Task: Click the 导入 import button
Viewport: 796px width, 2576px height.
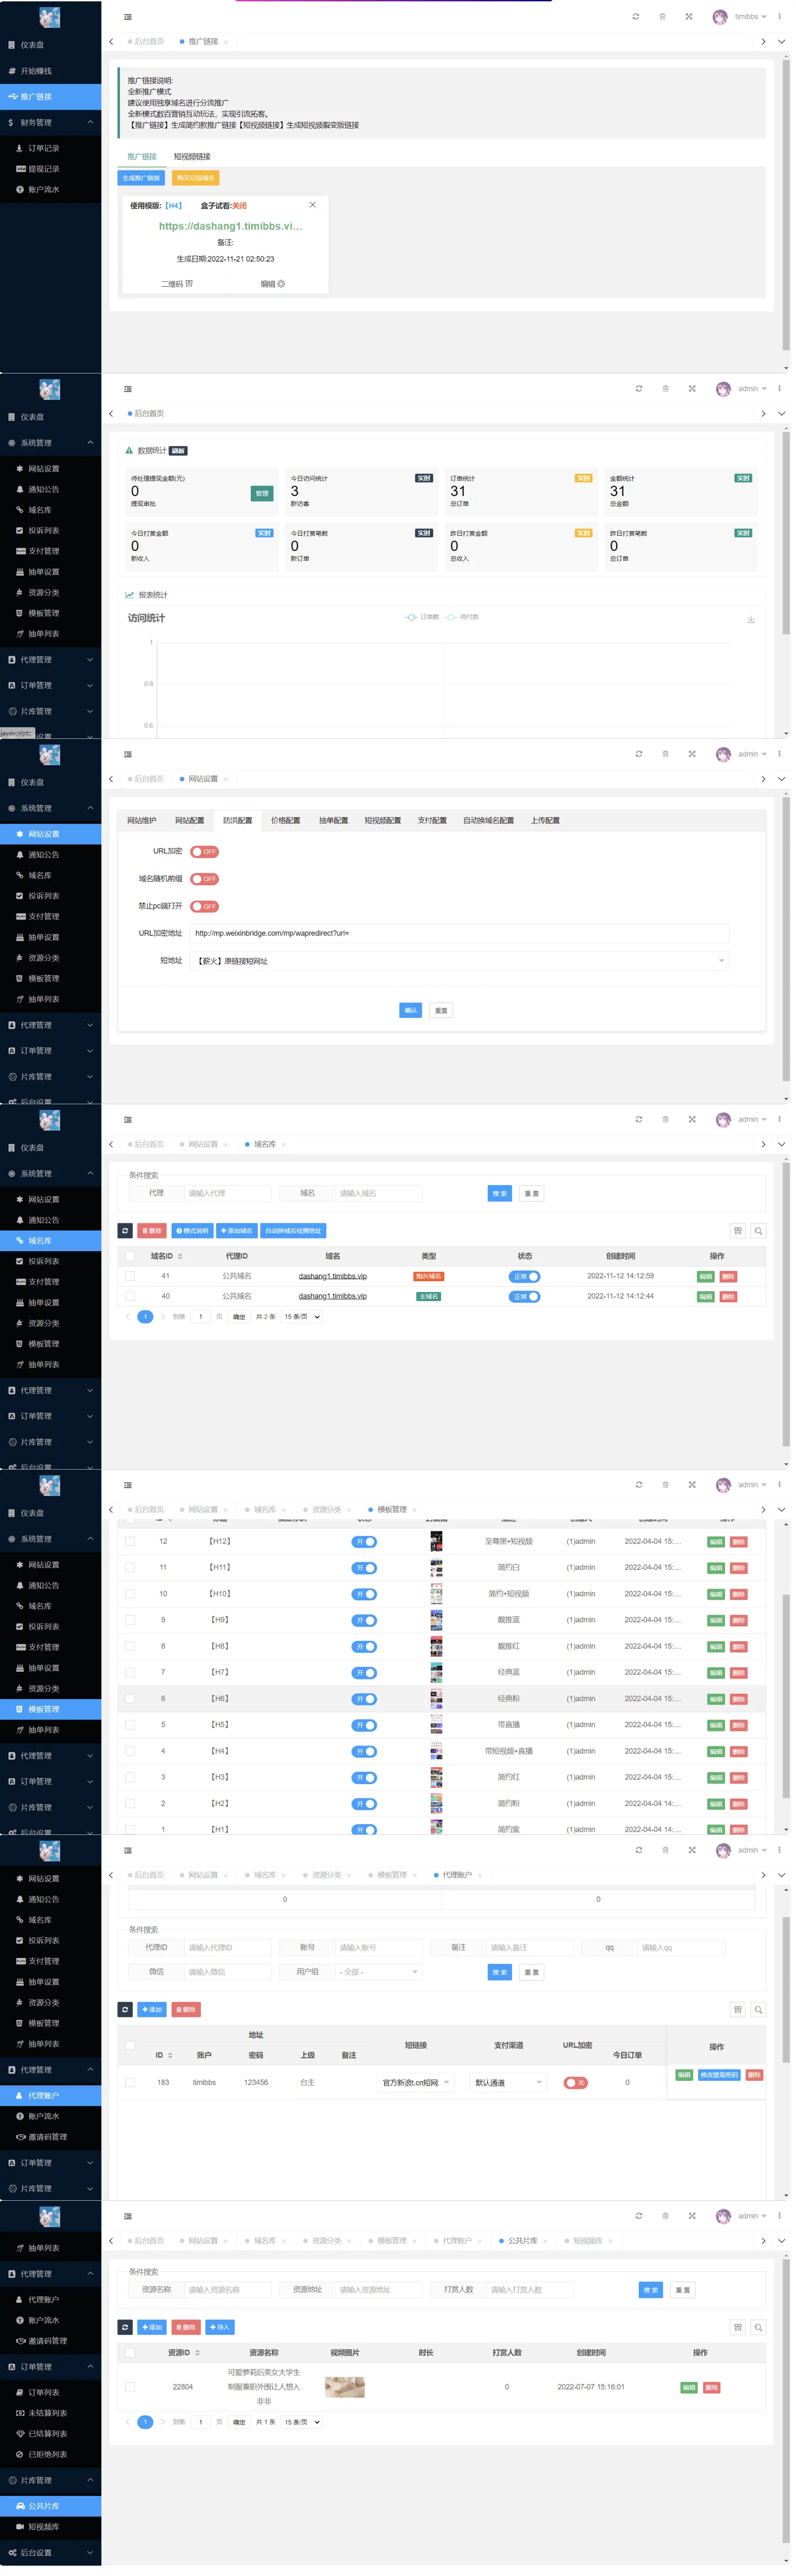Action: (219, 2327)
